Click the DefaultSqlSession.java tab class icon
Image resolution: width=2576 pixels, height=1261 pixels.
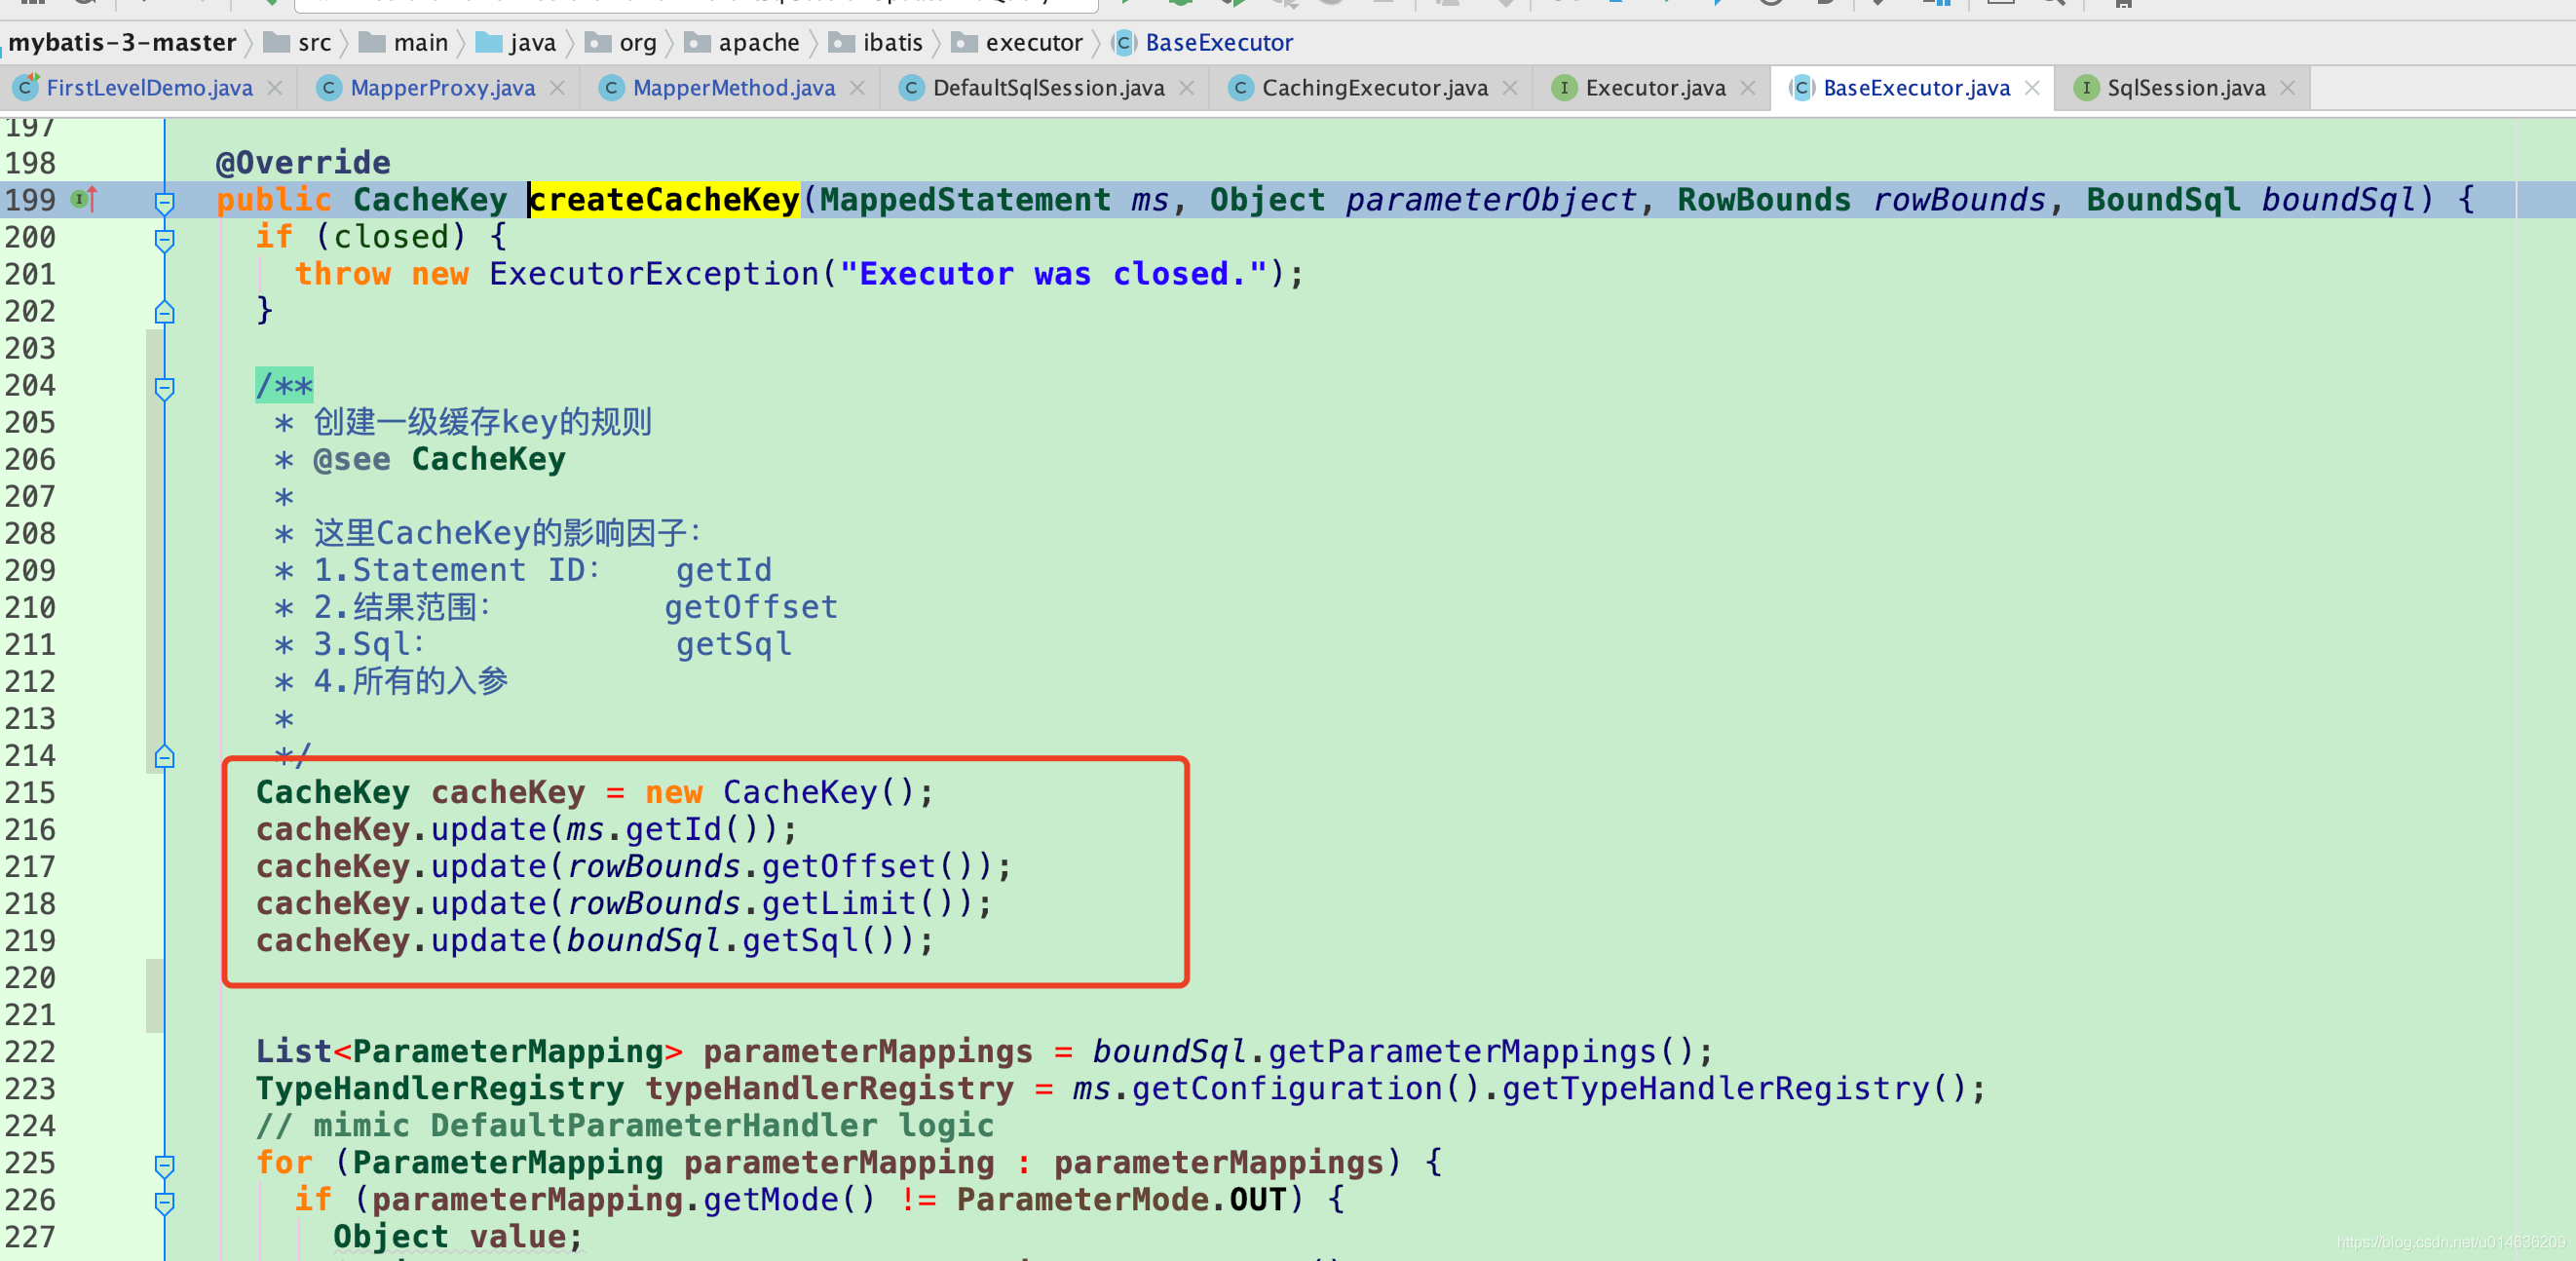pos(911,88)
